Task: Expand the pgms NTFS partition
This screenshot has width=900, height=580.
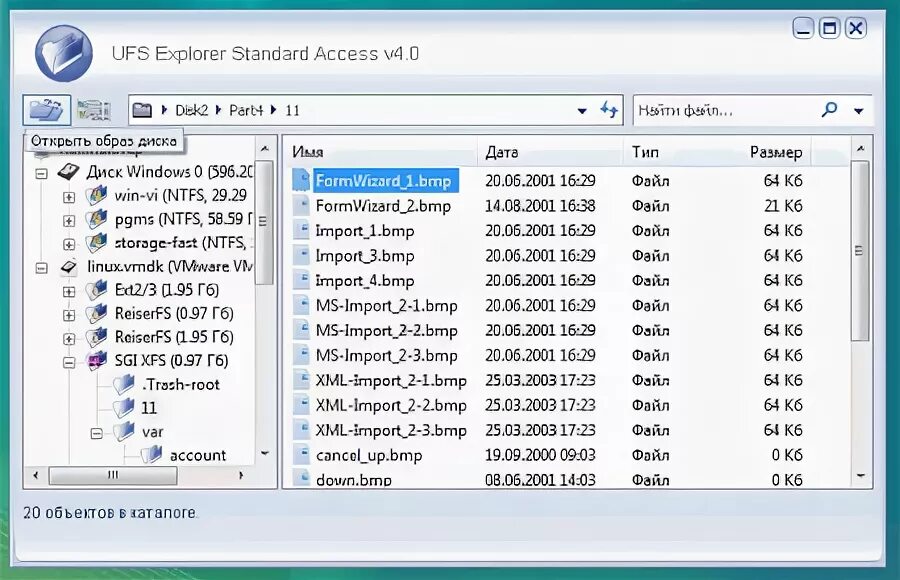Action: pos(69,221)
